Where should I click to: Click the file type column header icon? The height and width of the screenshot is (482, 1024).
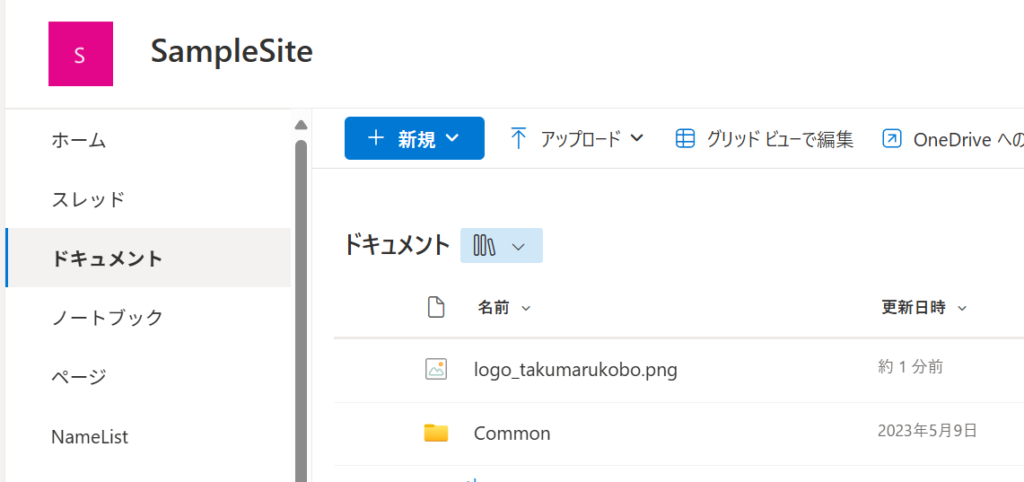point(435,308)
